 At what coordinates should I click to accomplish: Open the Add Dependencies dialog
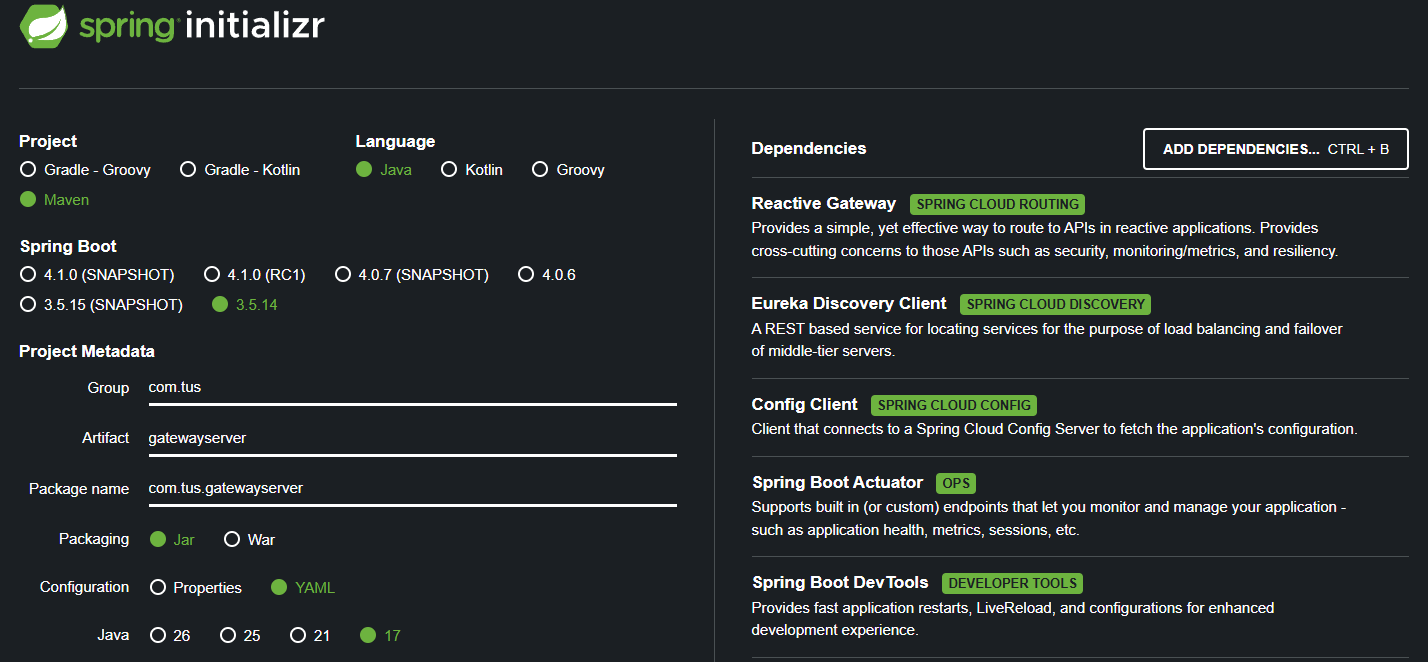tap(1276, 149)
